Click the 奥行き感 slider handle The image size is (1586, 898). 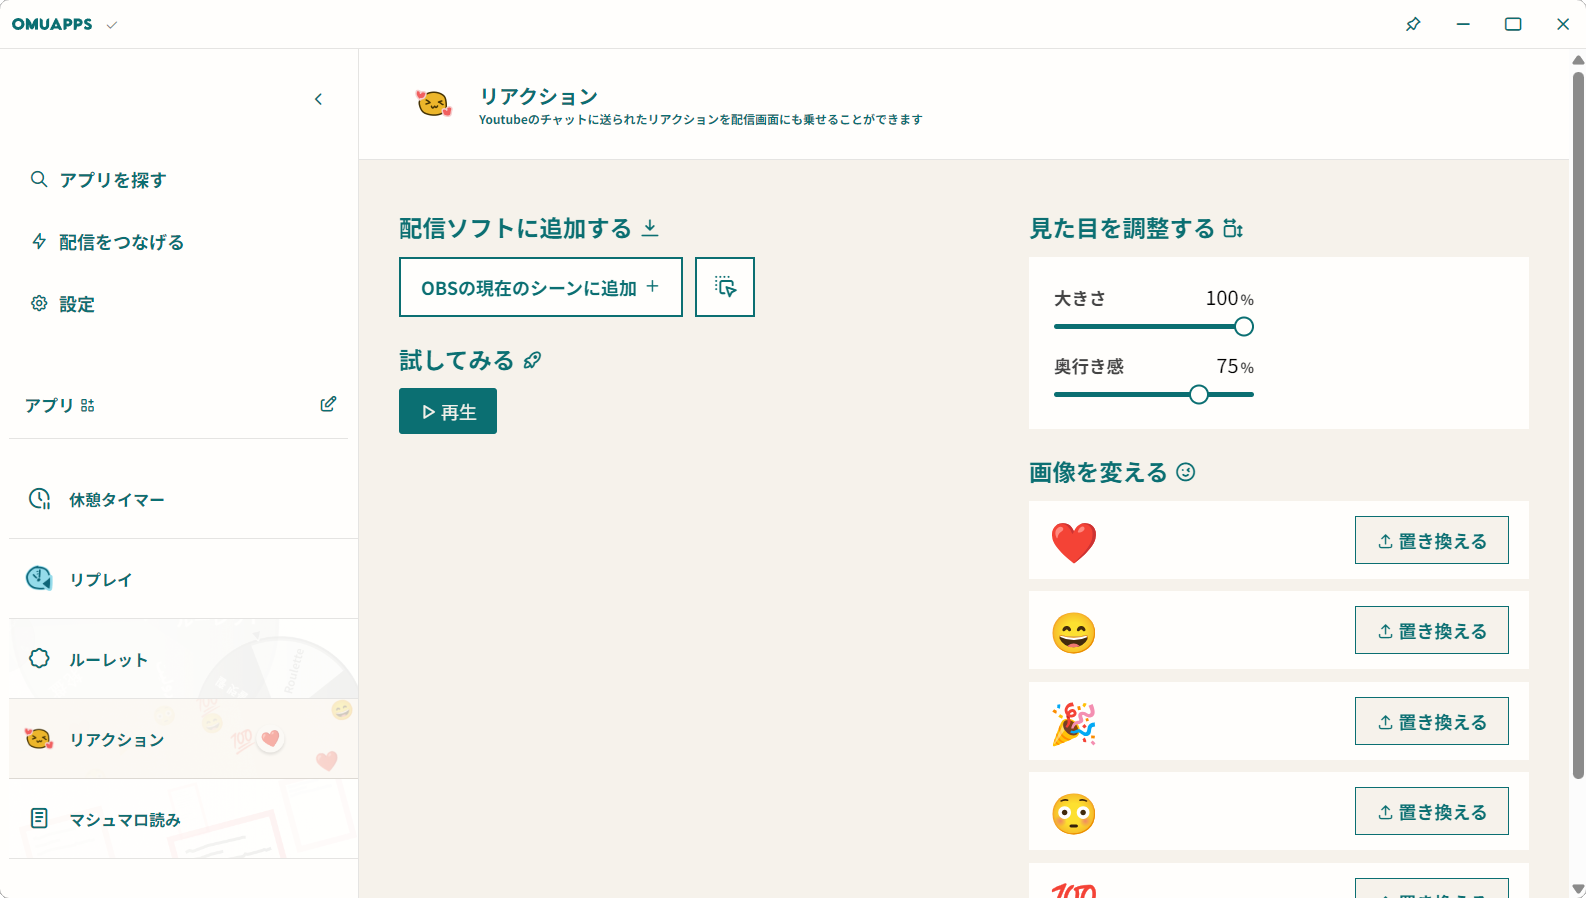coord(1199,394)
